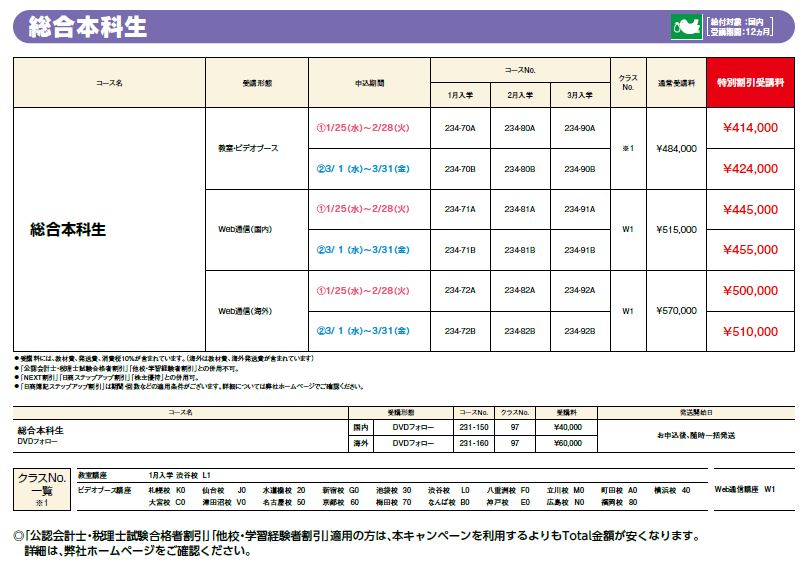Click the ¥570,000 regular fee cell

(x=676, y=311)
